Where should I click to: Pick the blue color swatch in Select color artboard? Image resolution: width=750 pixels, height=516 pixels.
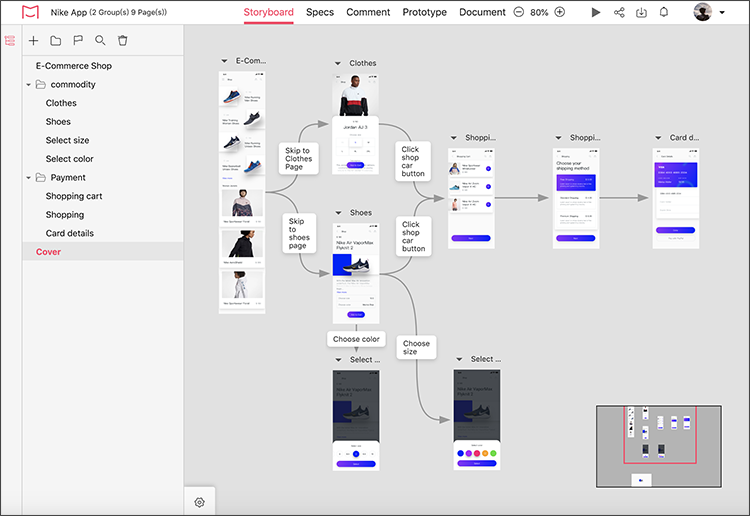coord(461,453)
